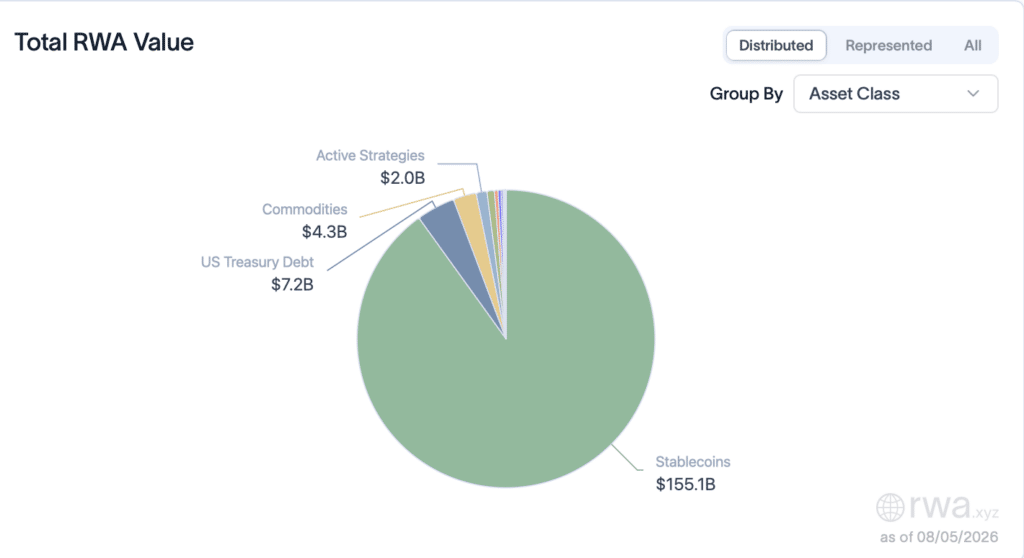This screenshot has width=1024, height=558.
Task: Click the blue US Treasury Debt slice
Action: tap(451, 229)
